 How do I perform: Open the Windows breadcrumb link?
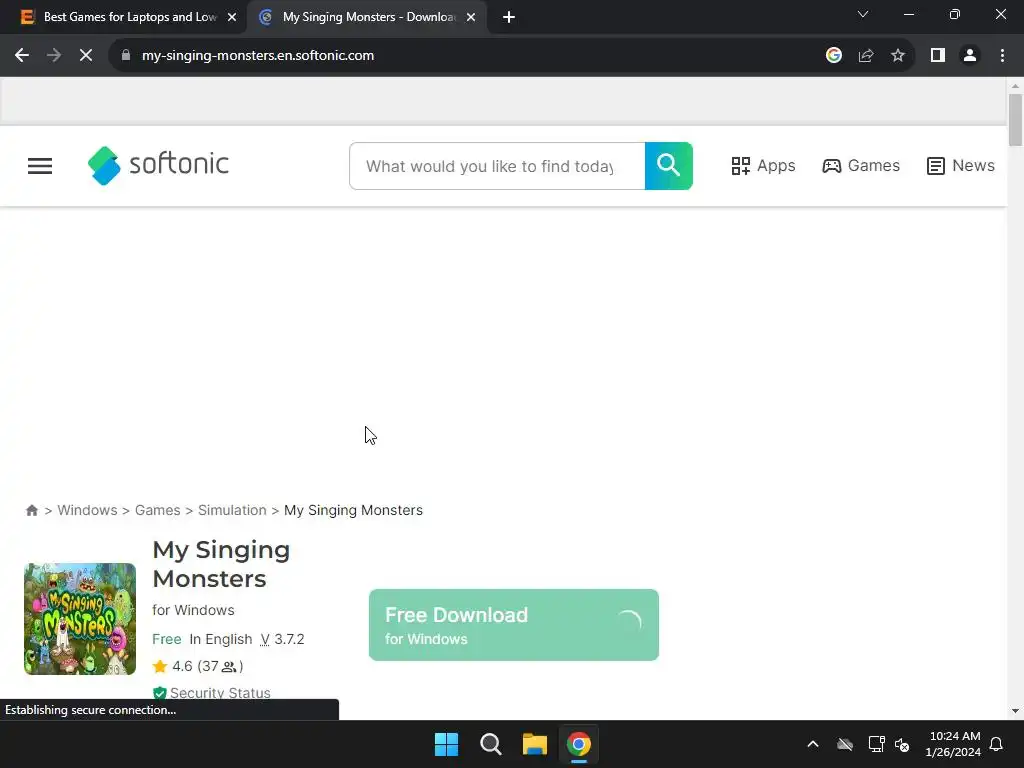pyautogui.click(x=88, y=510)
